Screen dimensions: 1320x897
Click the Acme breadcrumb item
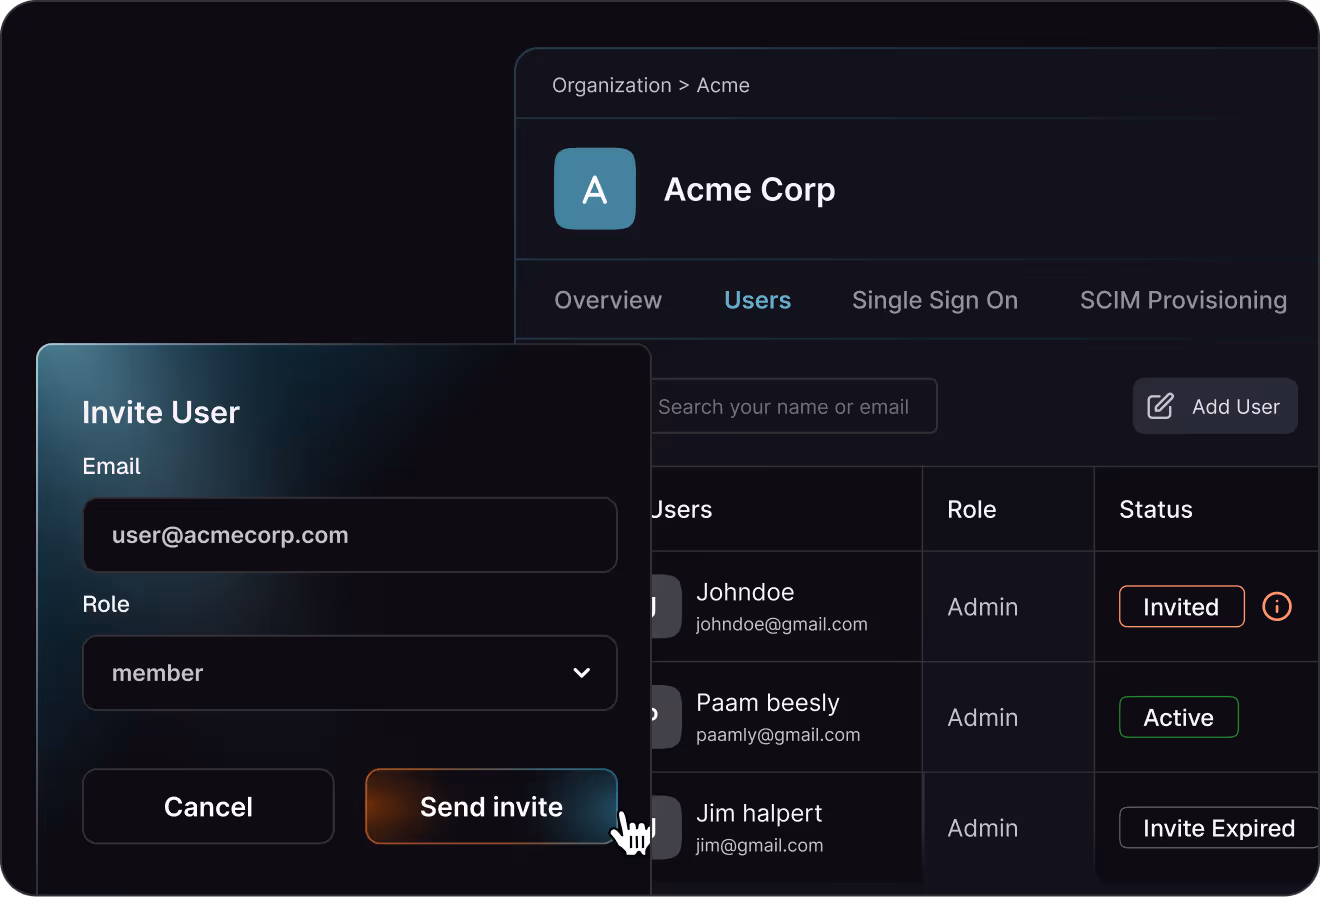point(723,85)
